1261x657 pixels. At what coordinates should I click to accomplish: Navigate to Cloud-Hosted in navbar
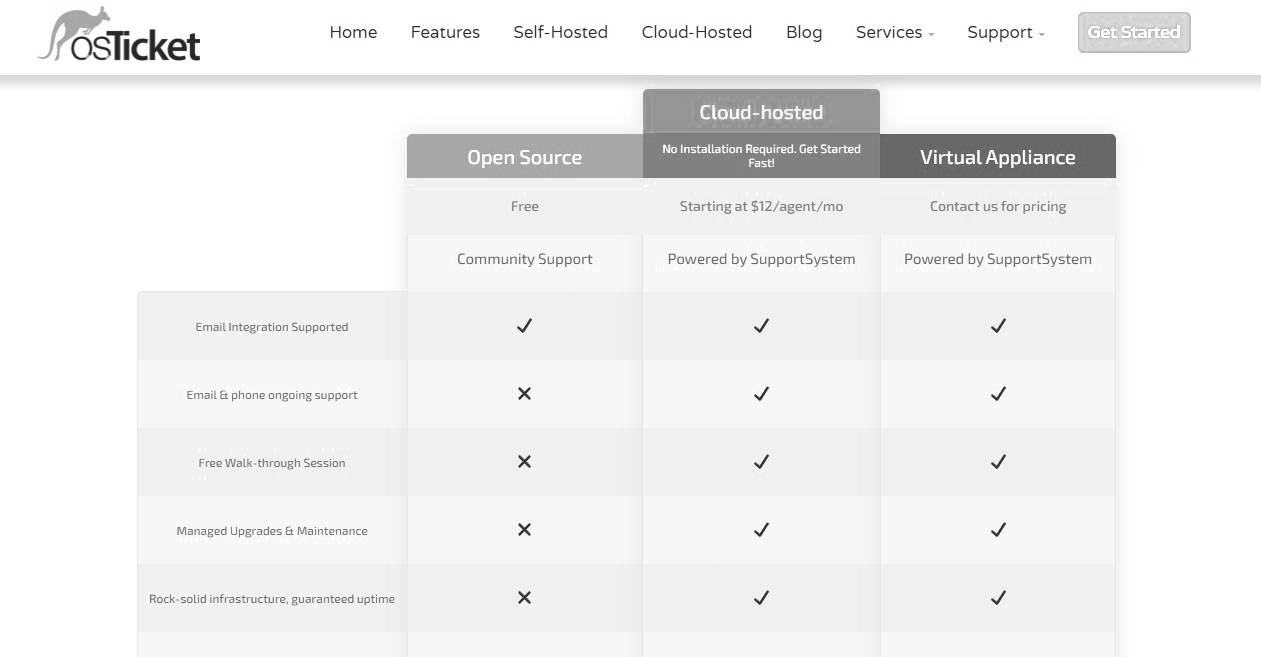(x=697, y=32)
